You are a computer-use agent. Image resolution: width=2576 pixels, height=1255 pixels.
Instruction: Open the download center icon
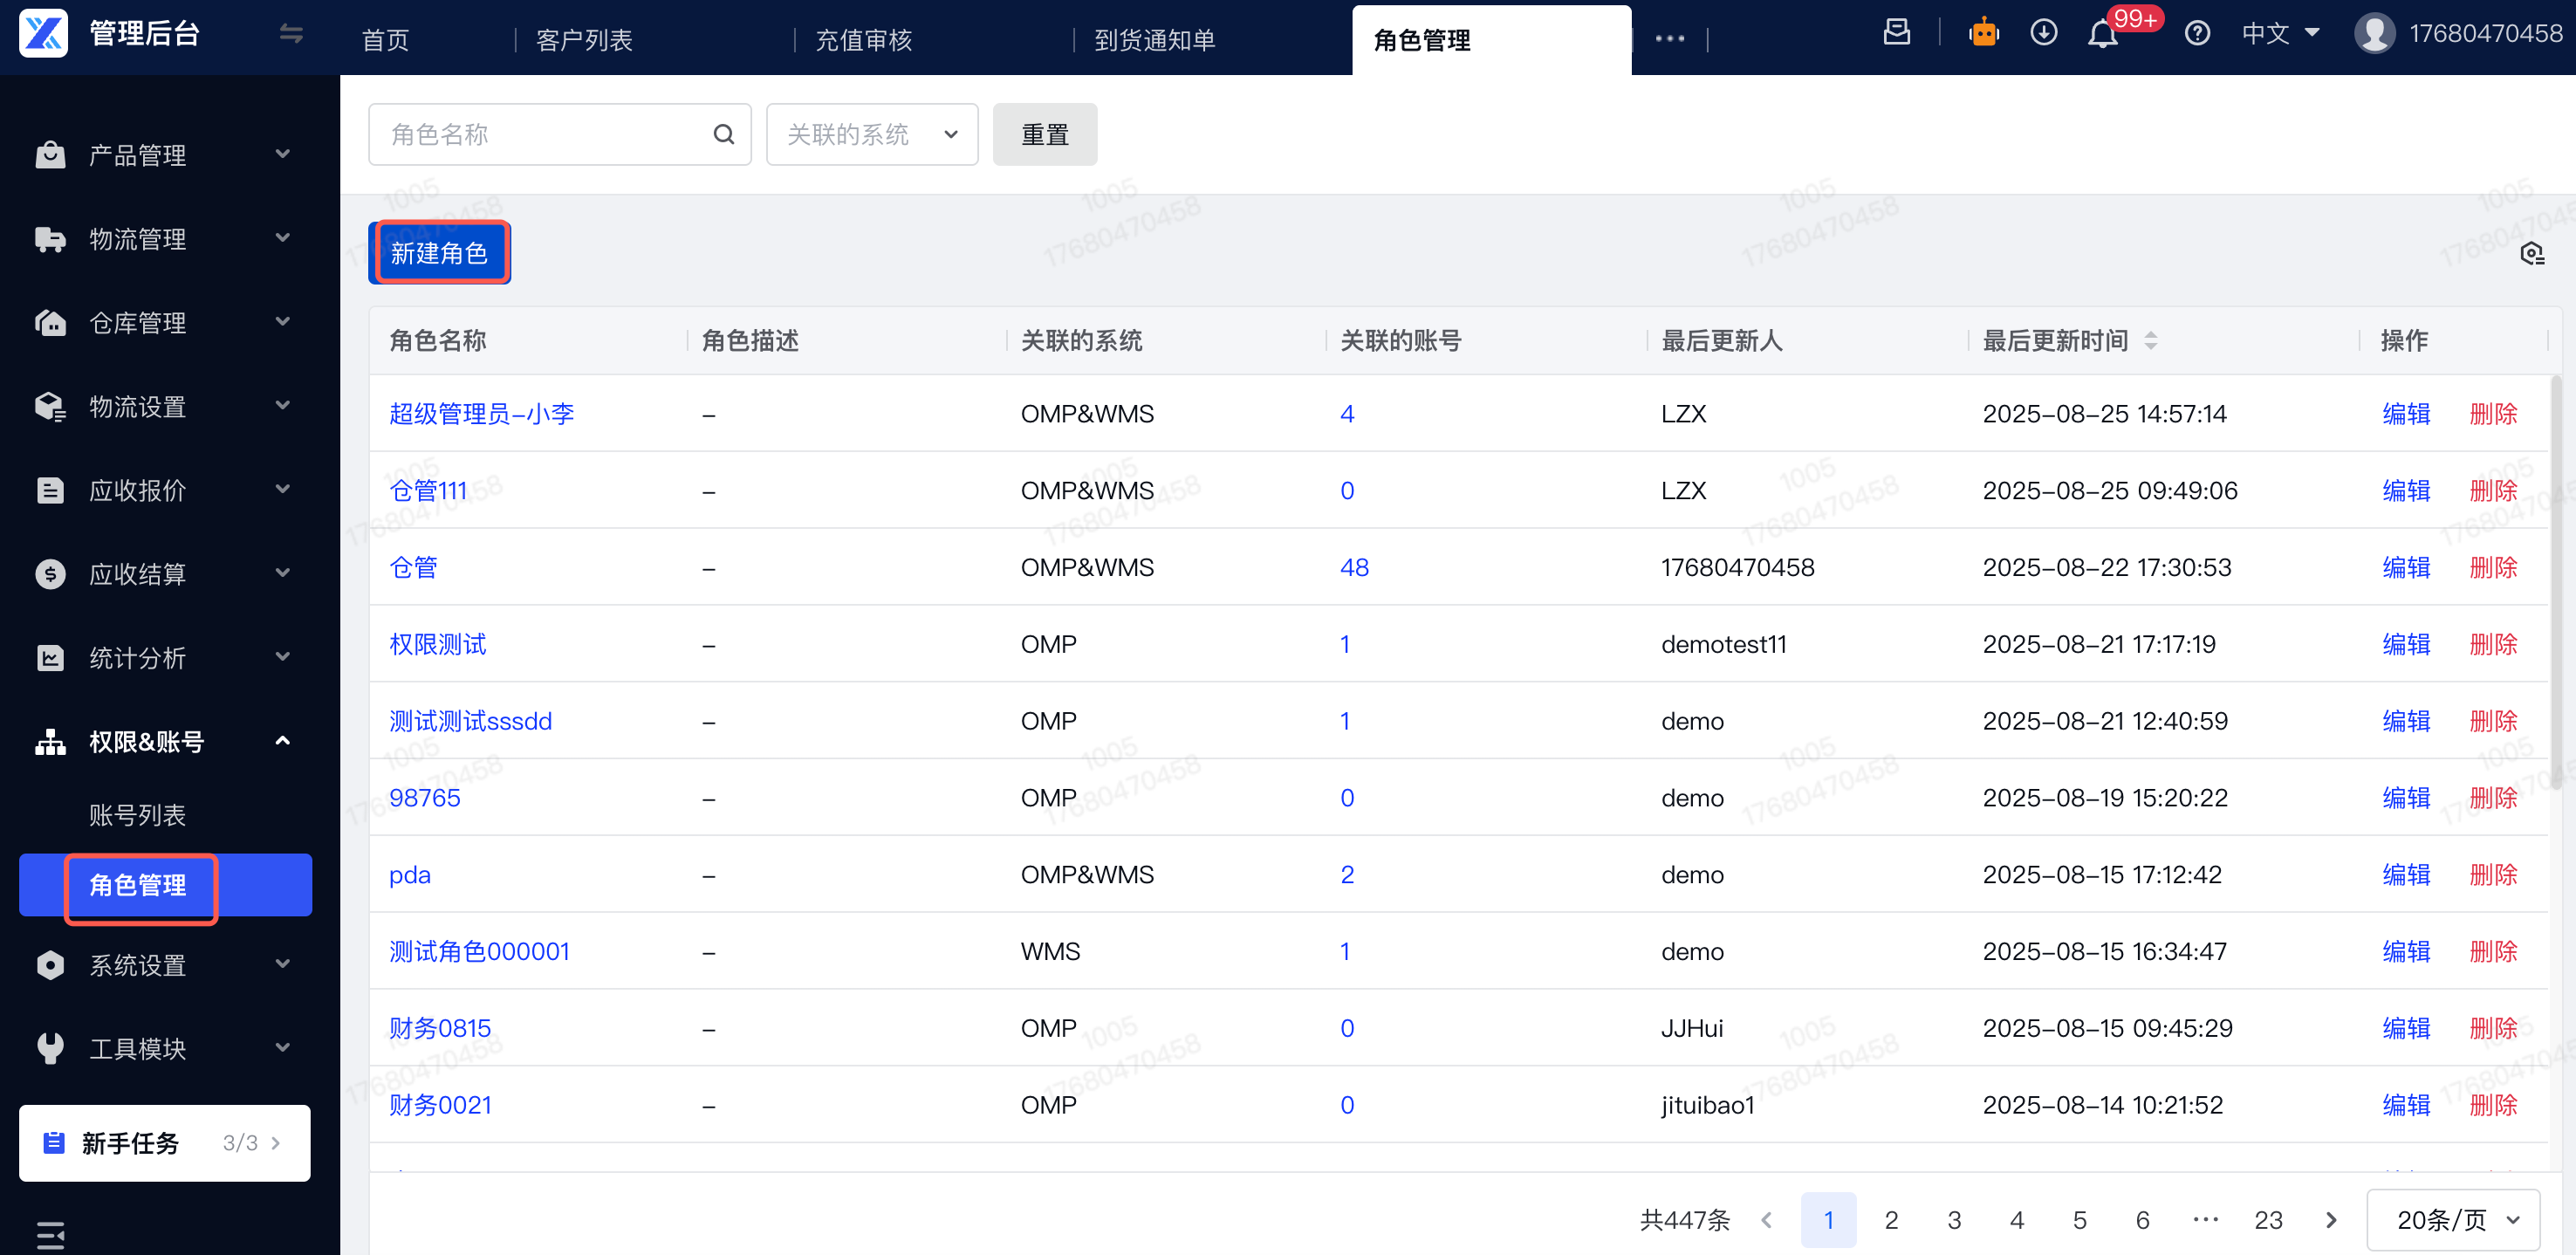coord(2043,33)
